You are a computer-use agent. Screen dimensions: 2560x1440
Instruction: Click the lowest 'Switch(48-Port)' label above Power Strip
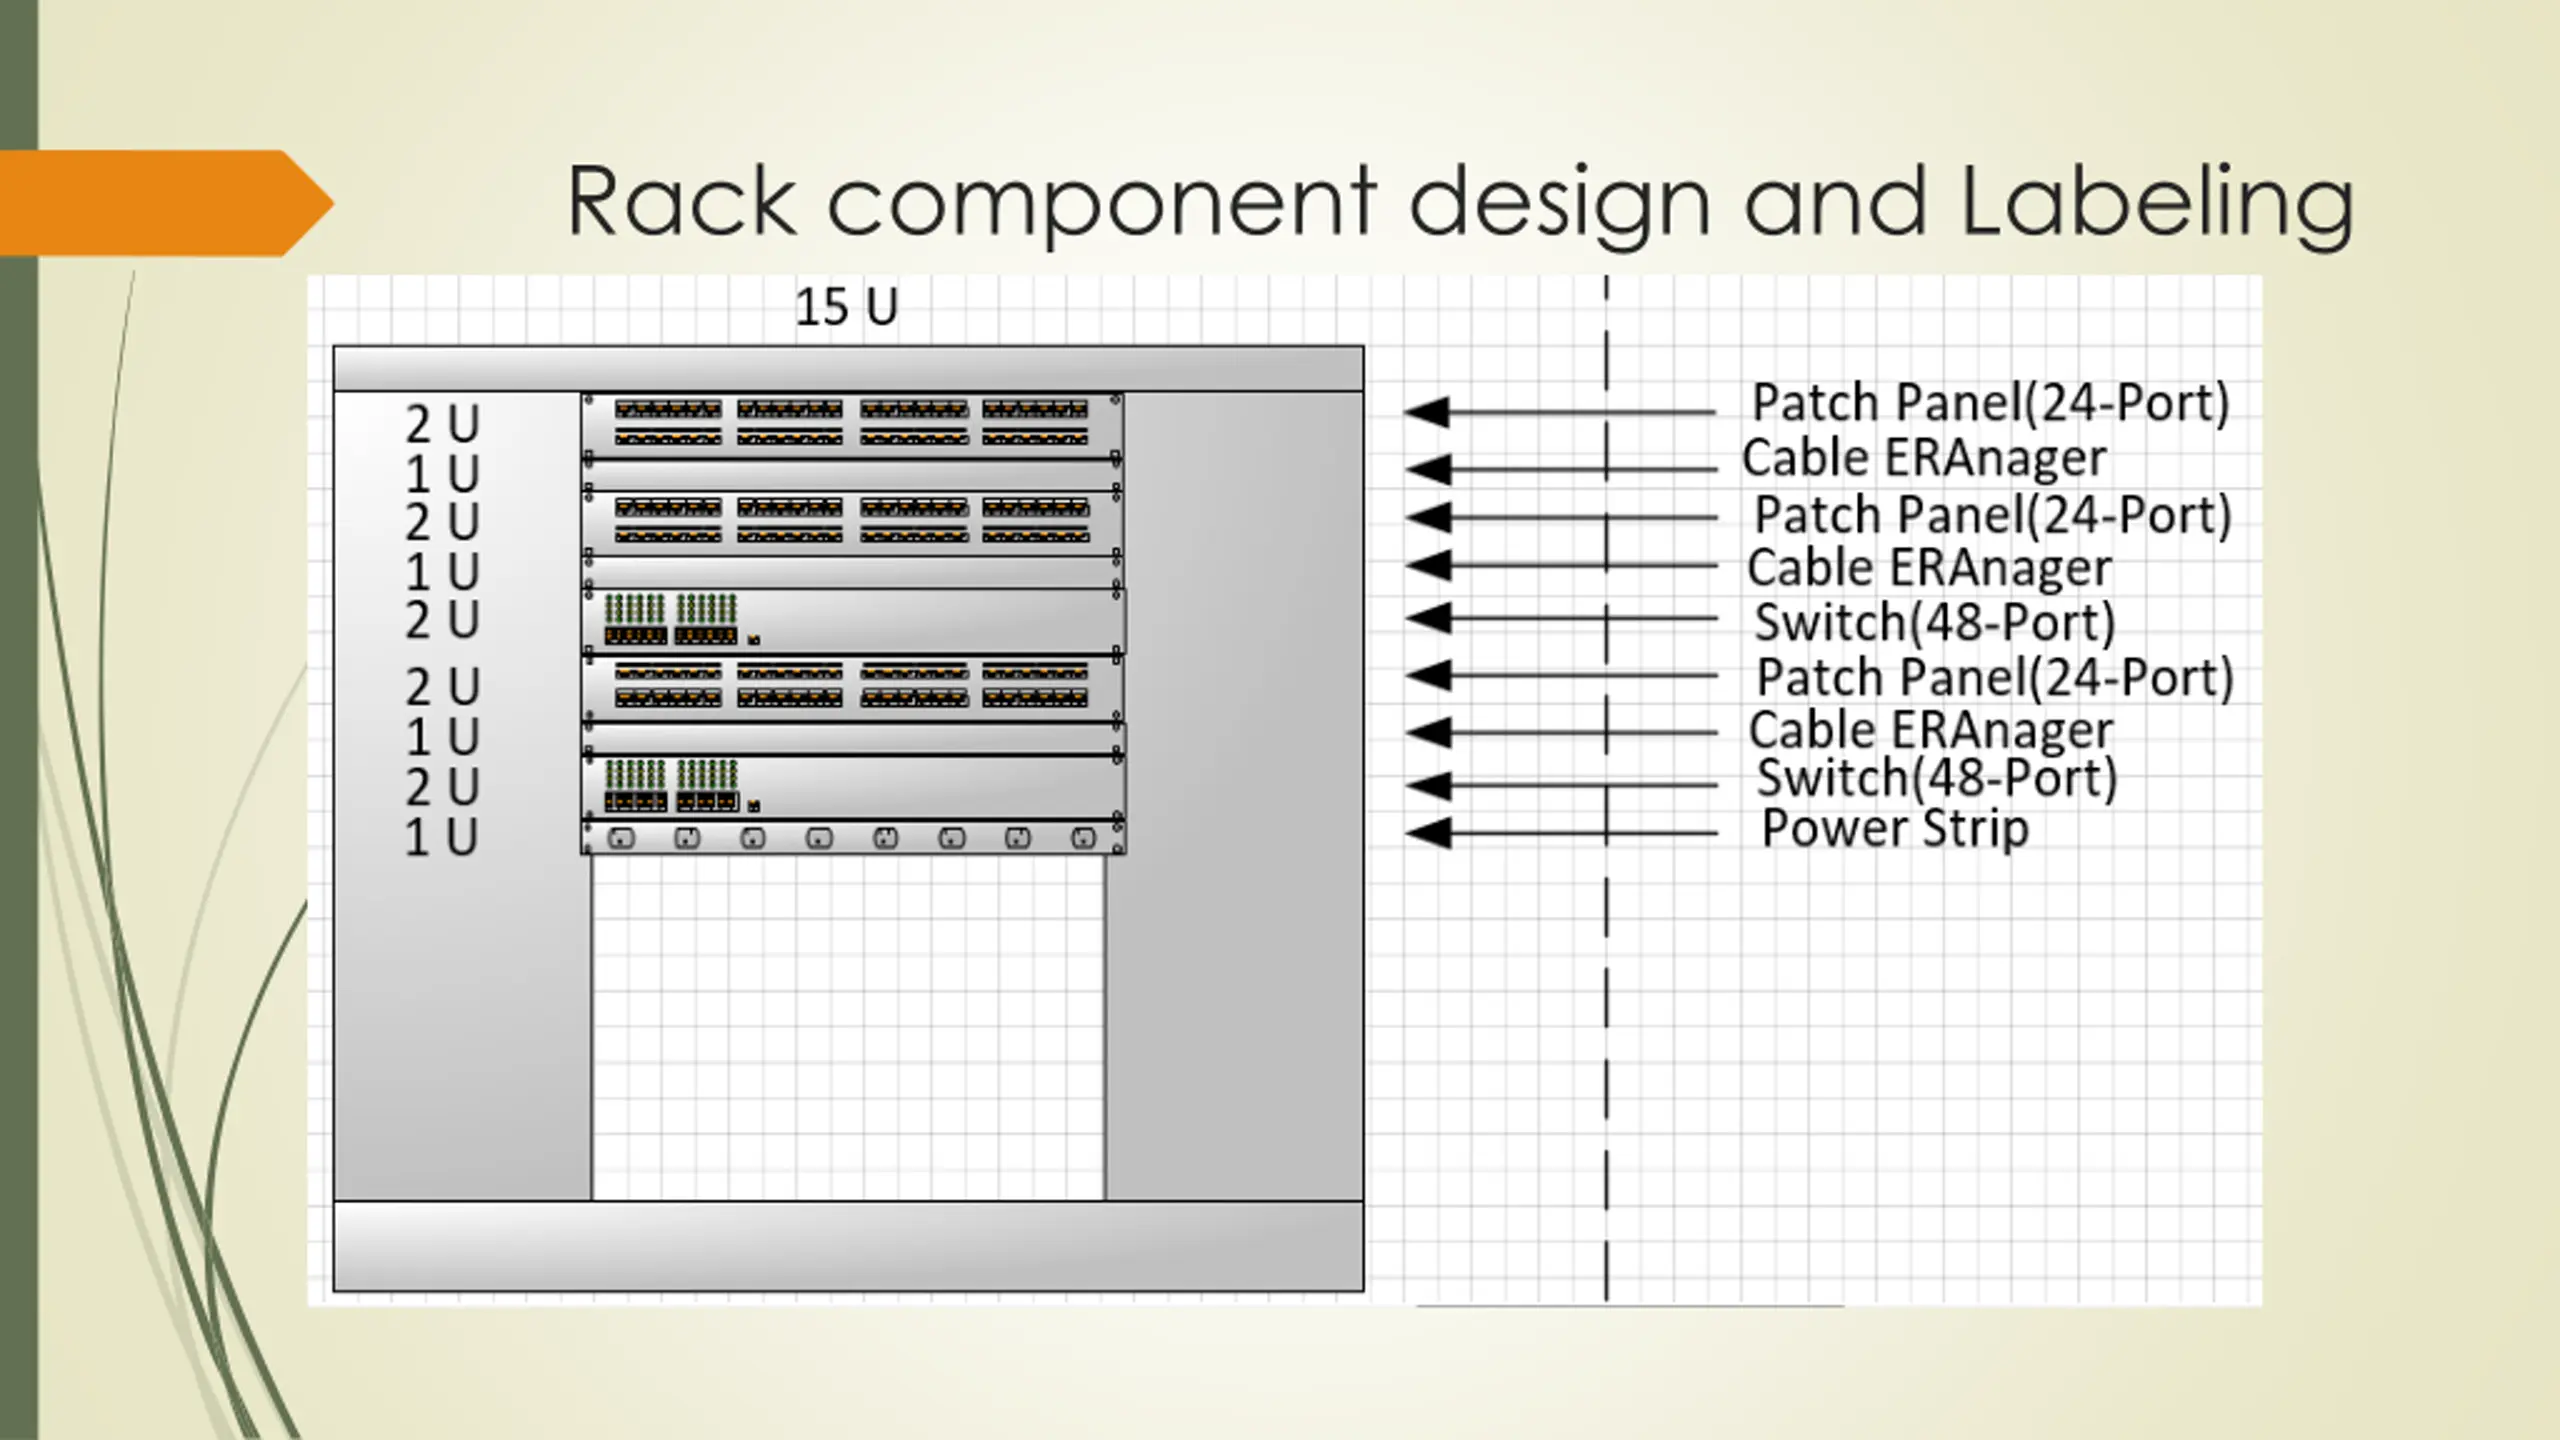click(1937, 779)
